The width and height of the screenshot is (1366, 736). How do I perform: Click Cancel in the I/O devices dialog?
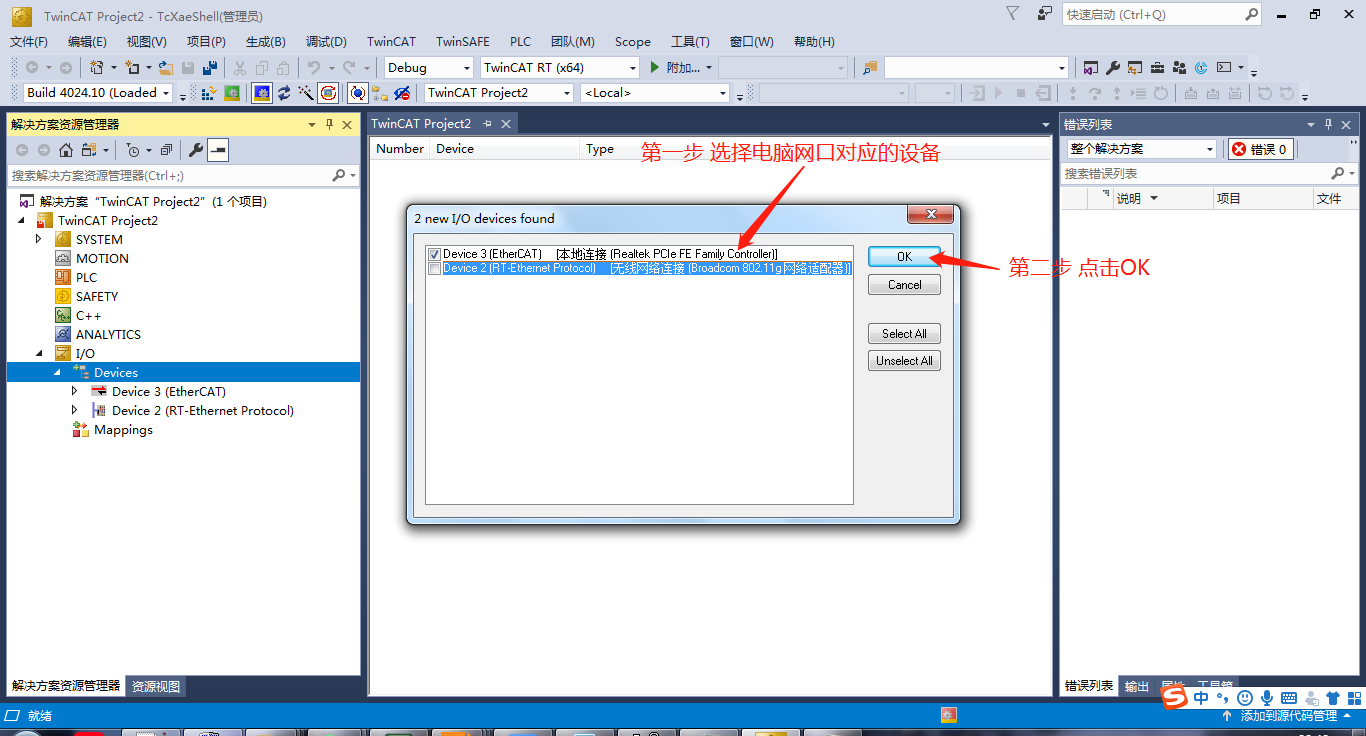pyautogui.click(x=904, y=285)
